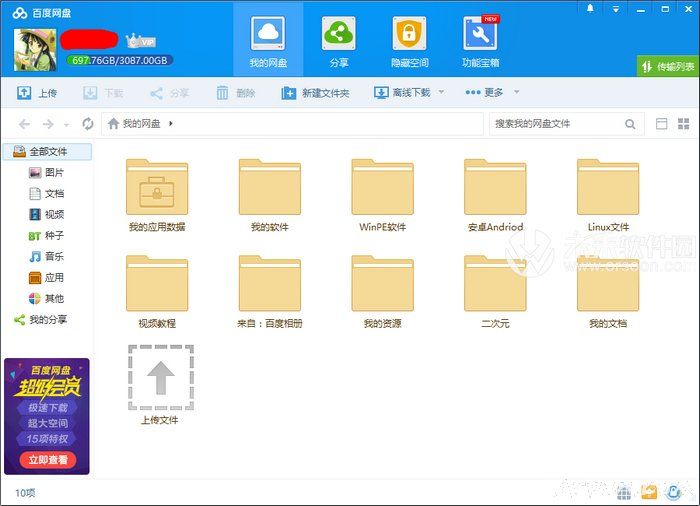Click the home icon in path bar
700x506 pixels.
point(113,123)
